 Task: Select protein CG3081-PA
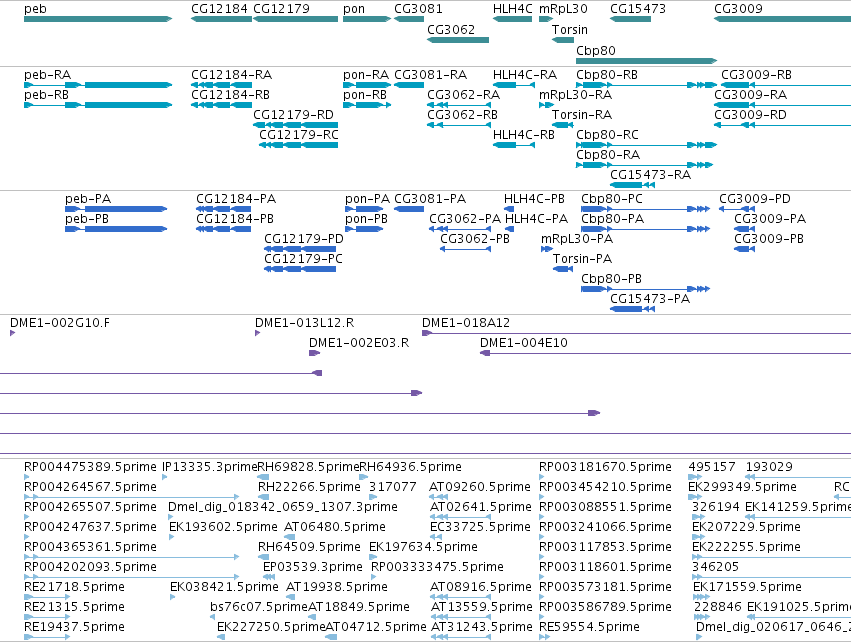(x=430, y=199)
